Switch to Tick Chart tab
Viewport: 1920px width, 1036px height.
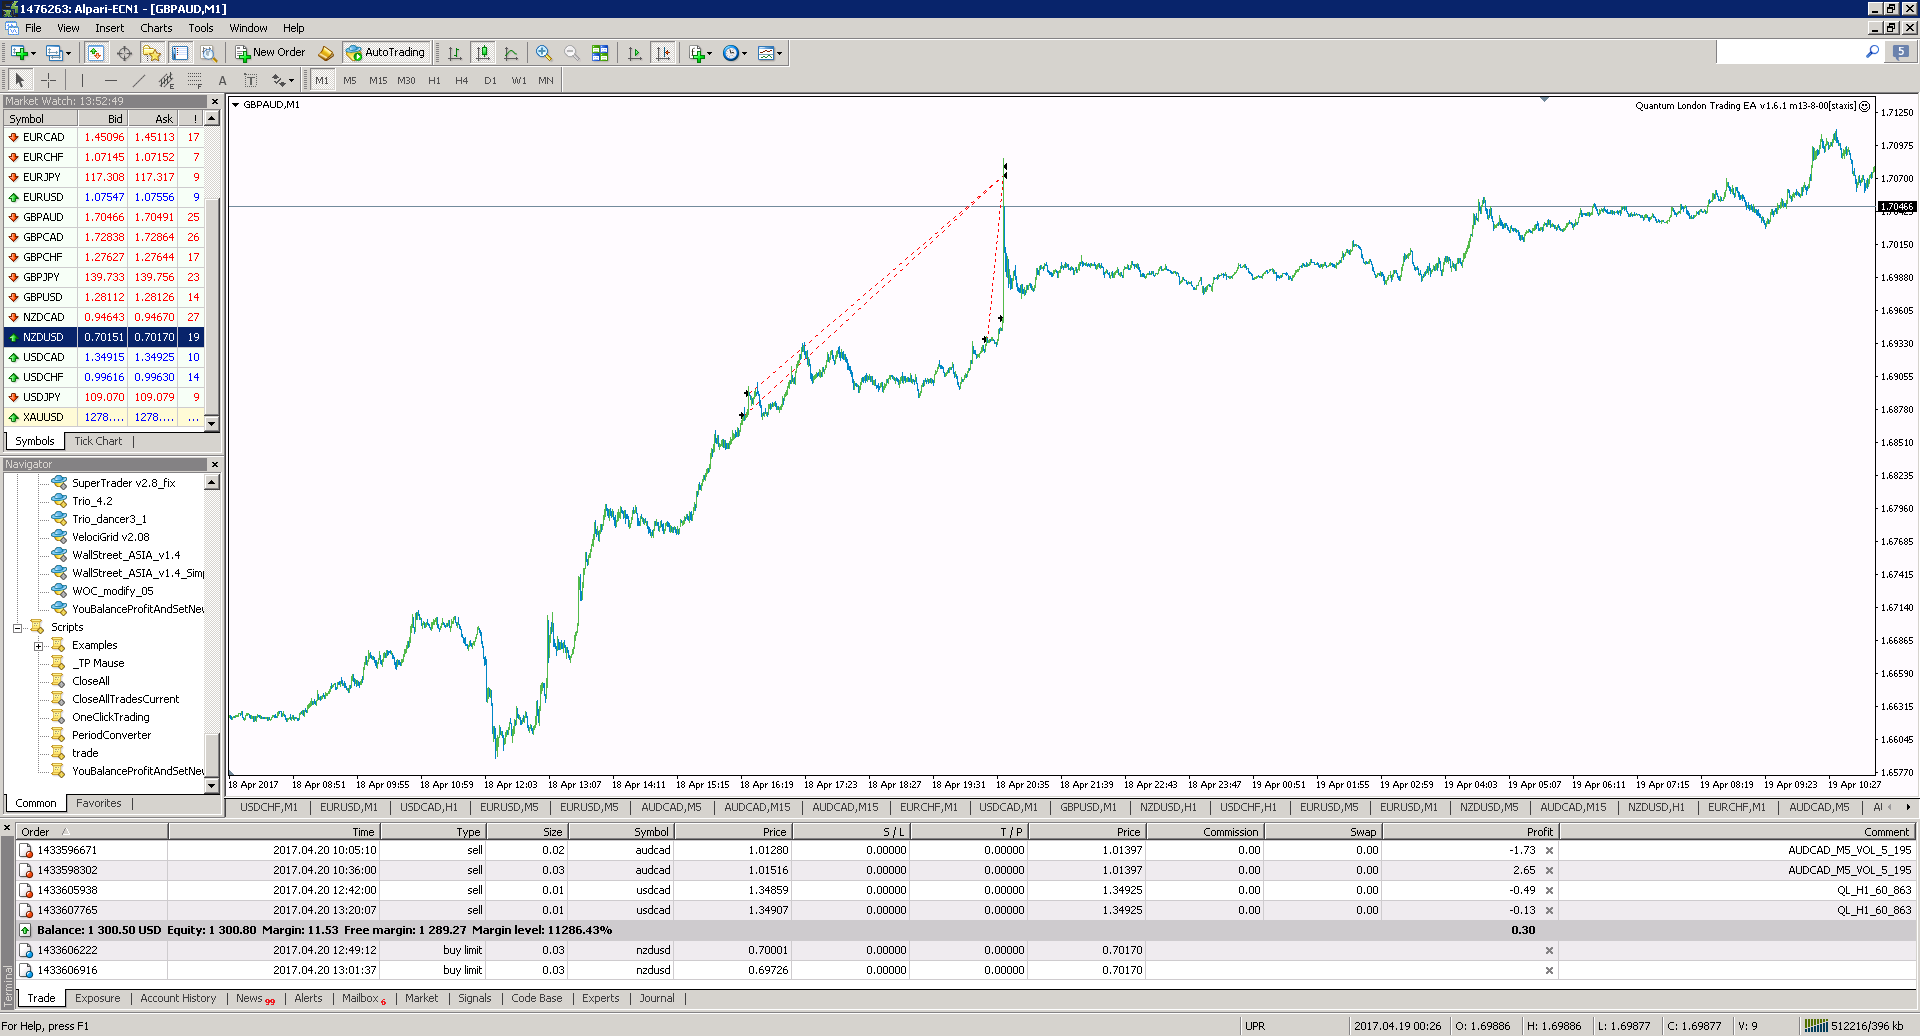tap(98, 441)
